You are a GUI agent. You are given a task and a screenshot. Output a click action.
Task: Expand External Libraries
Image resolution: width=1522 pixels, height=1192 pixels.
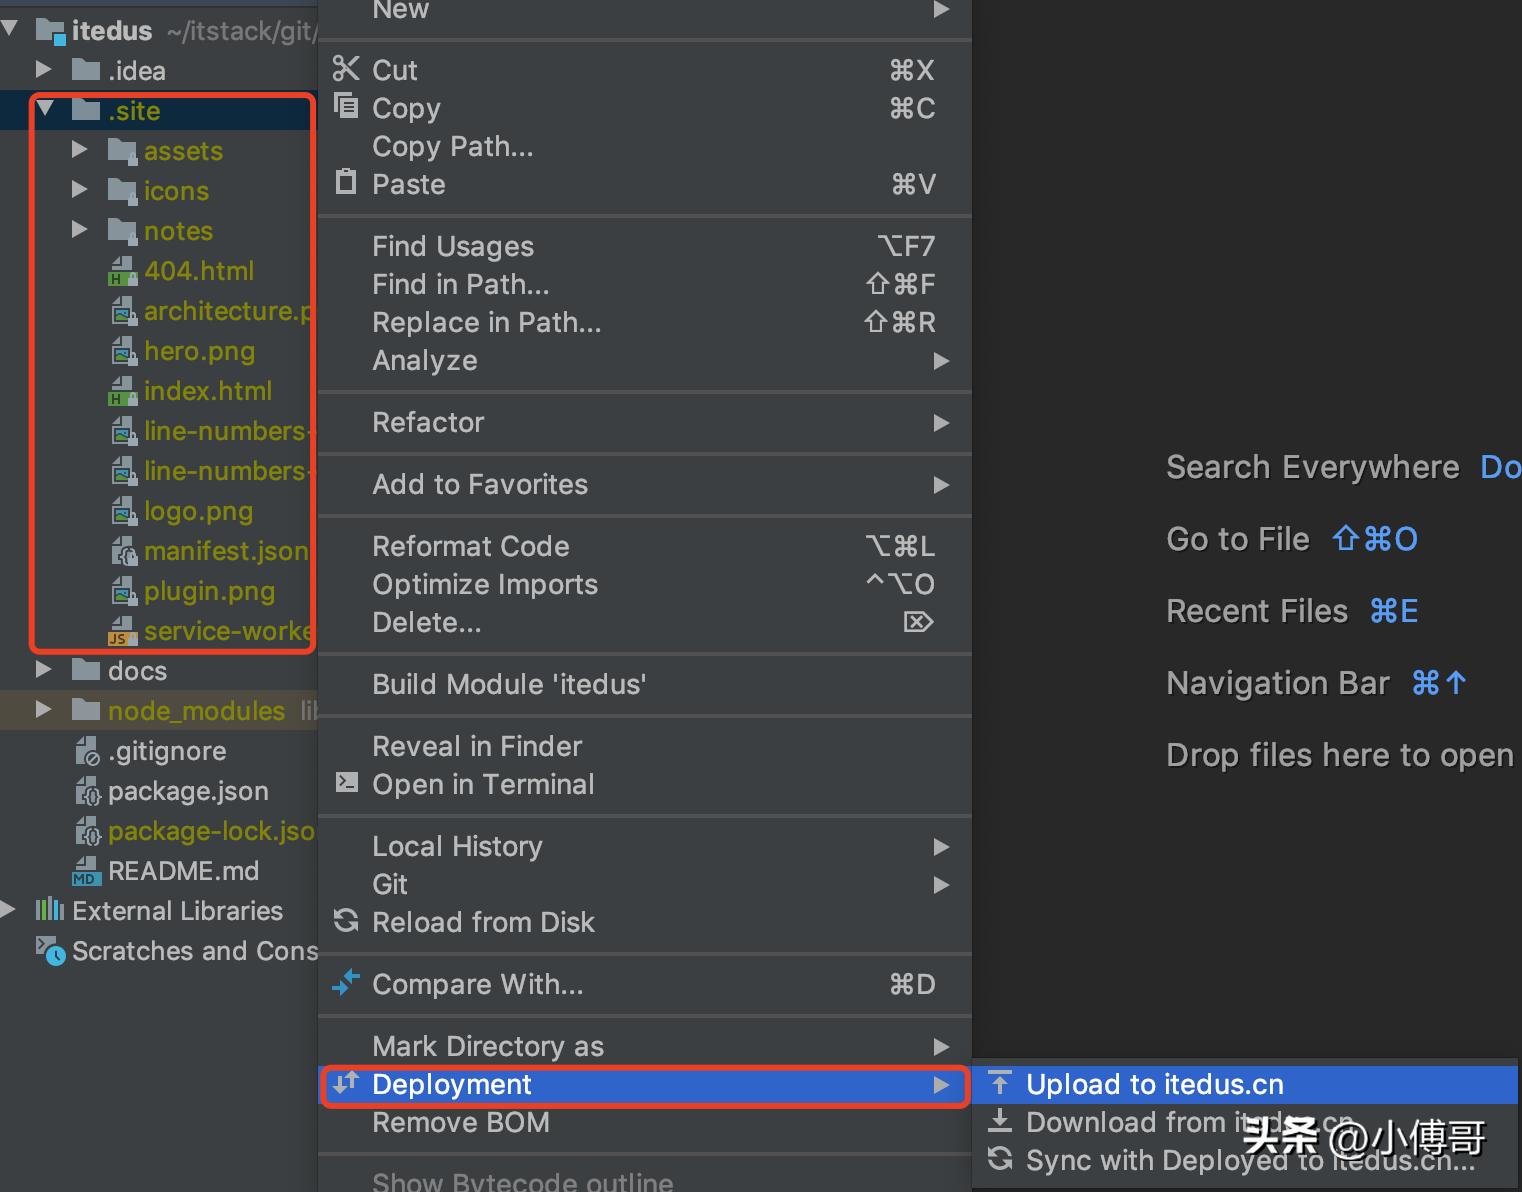[8, 910]
